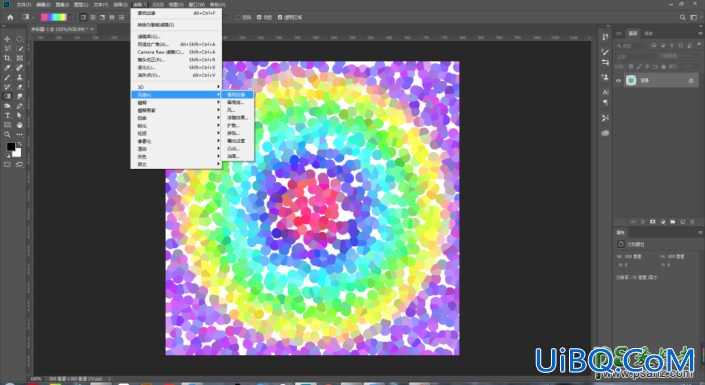Select the Pen tool
This screenshot has height=385, width=705.
(x=19, y=106)
